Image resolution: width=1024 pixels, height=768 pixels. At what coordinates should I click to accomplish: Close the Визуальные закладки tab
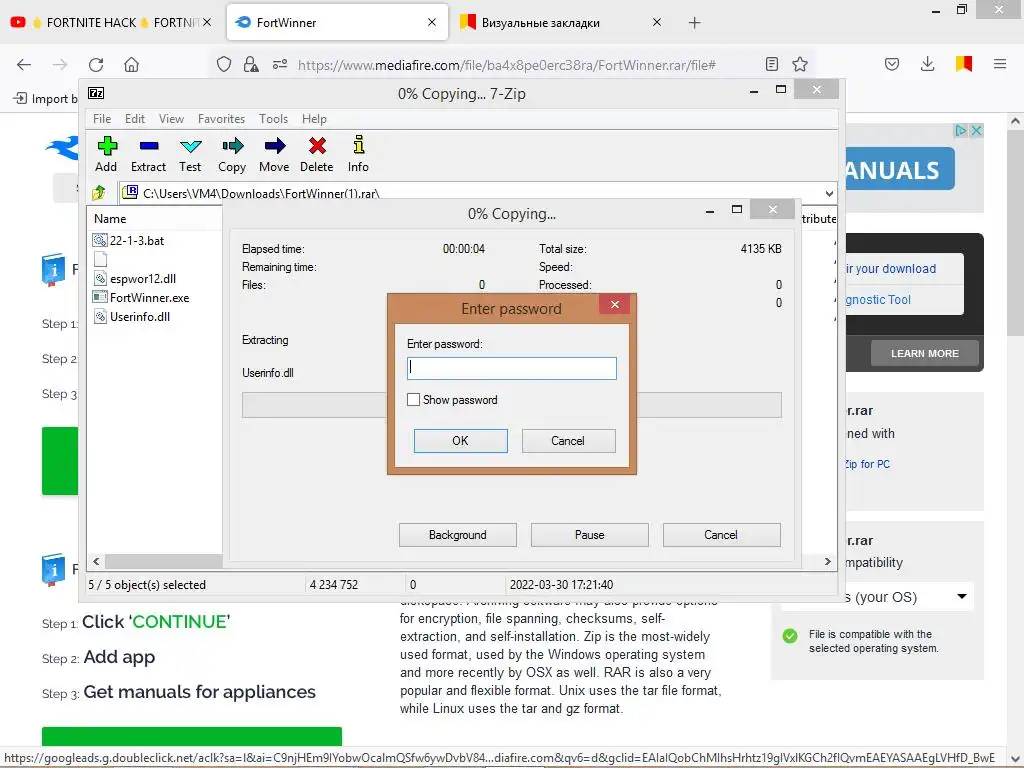coord(657,22)
